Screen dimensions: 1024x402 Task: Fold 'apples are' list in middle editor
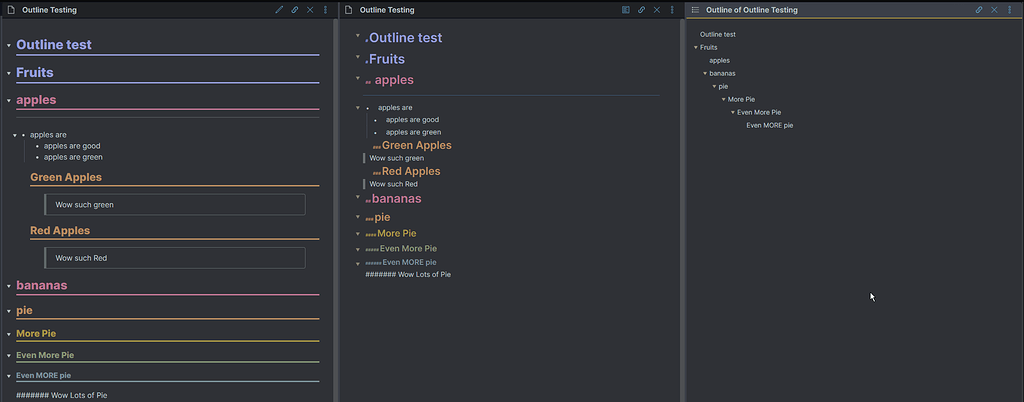(358, 108)
